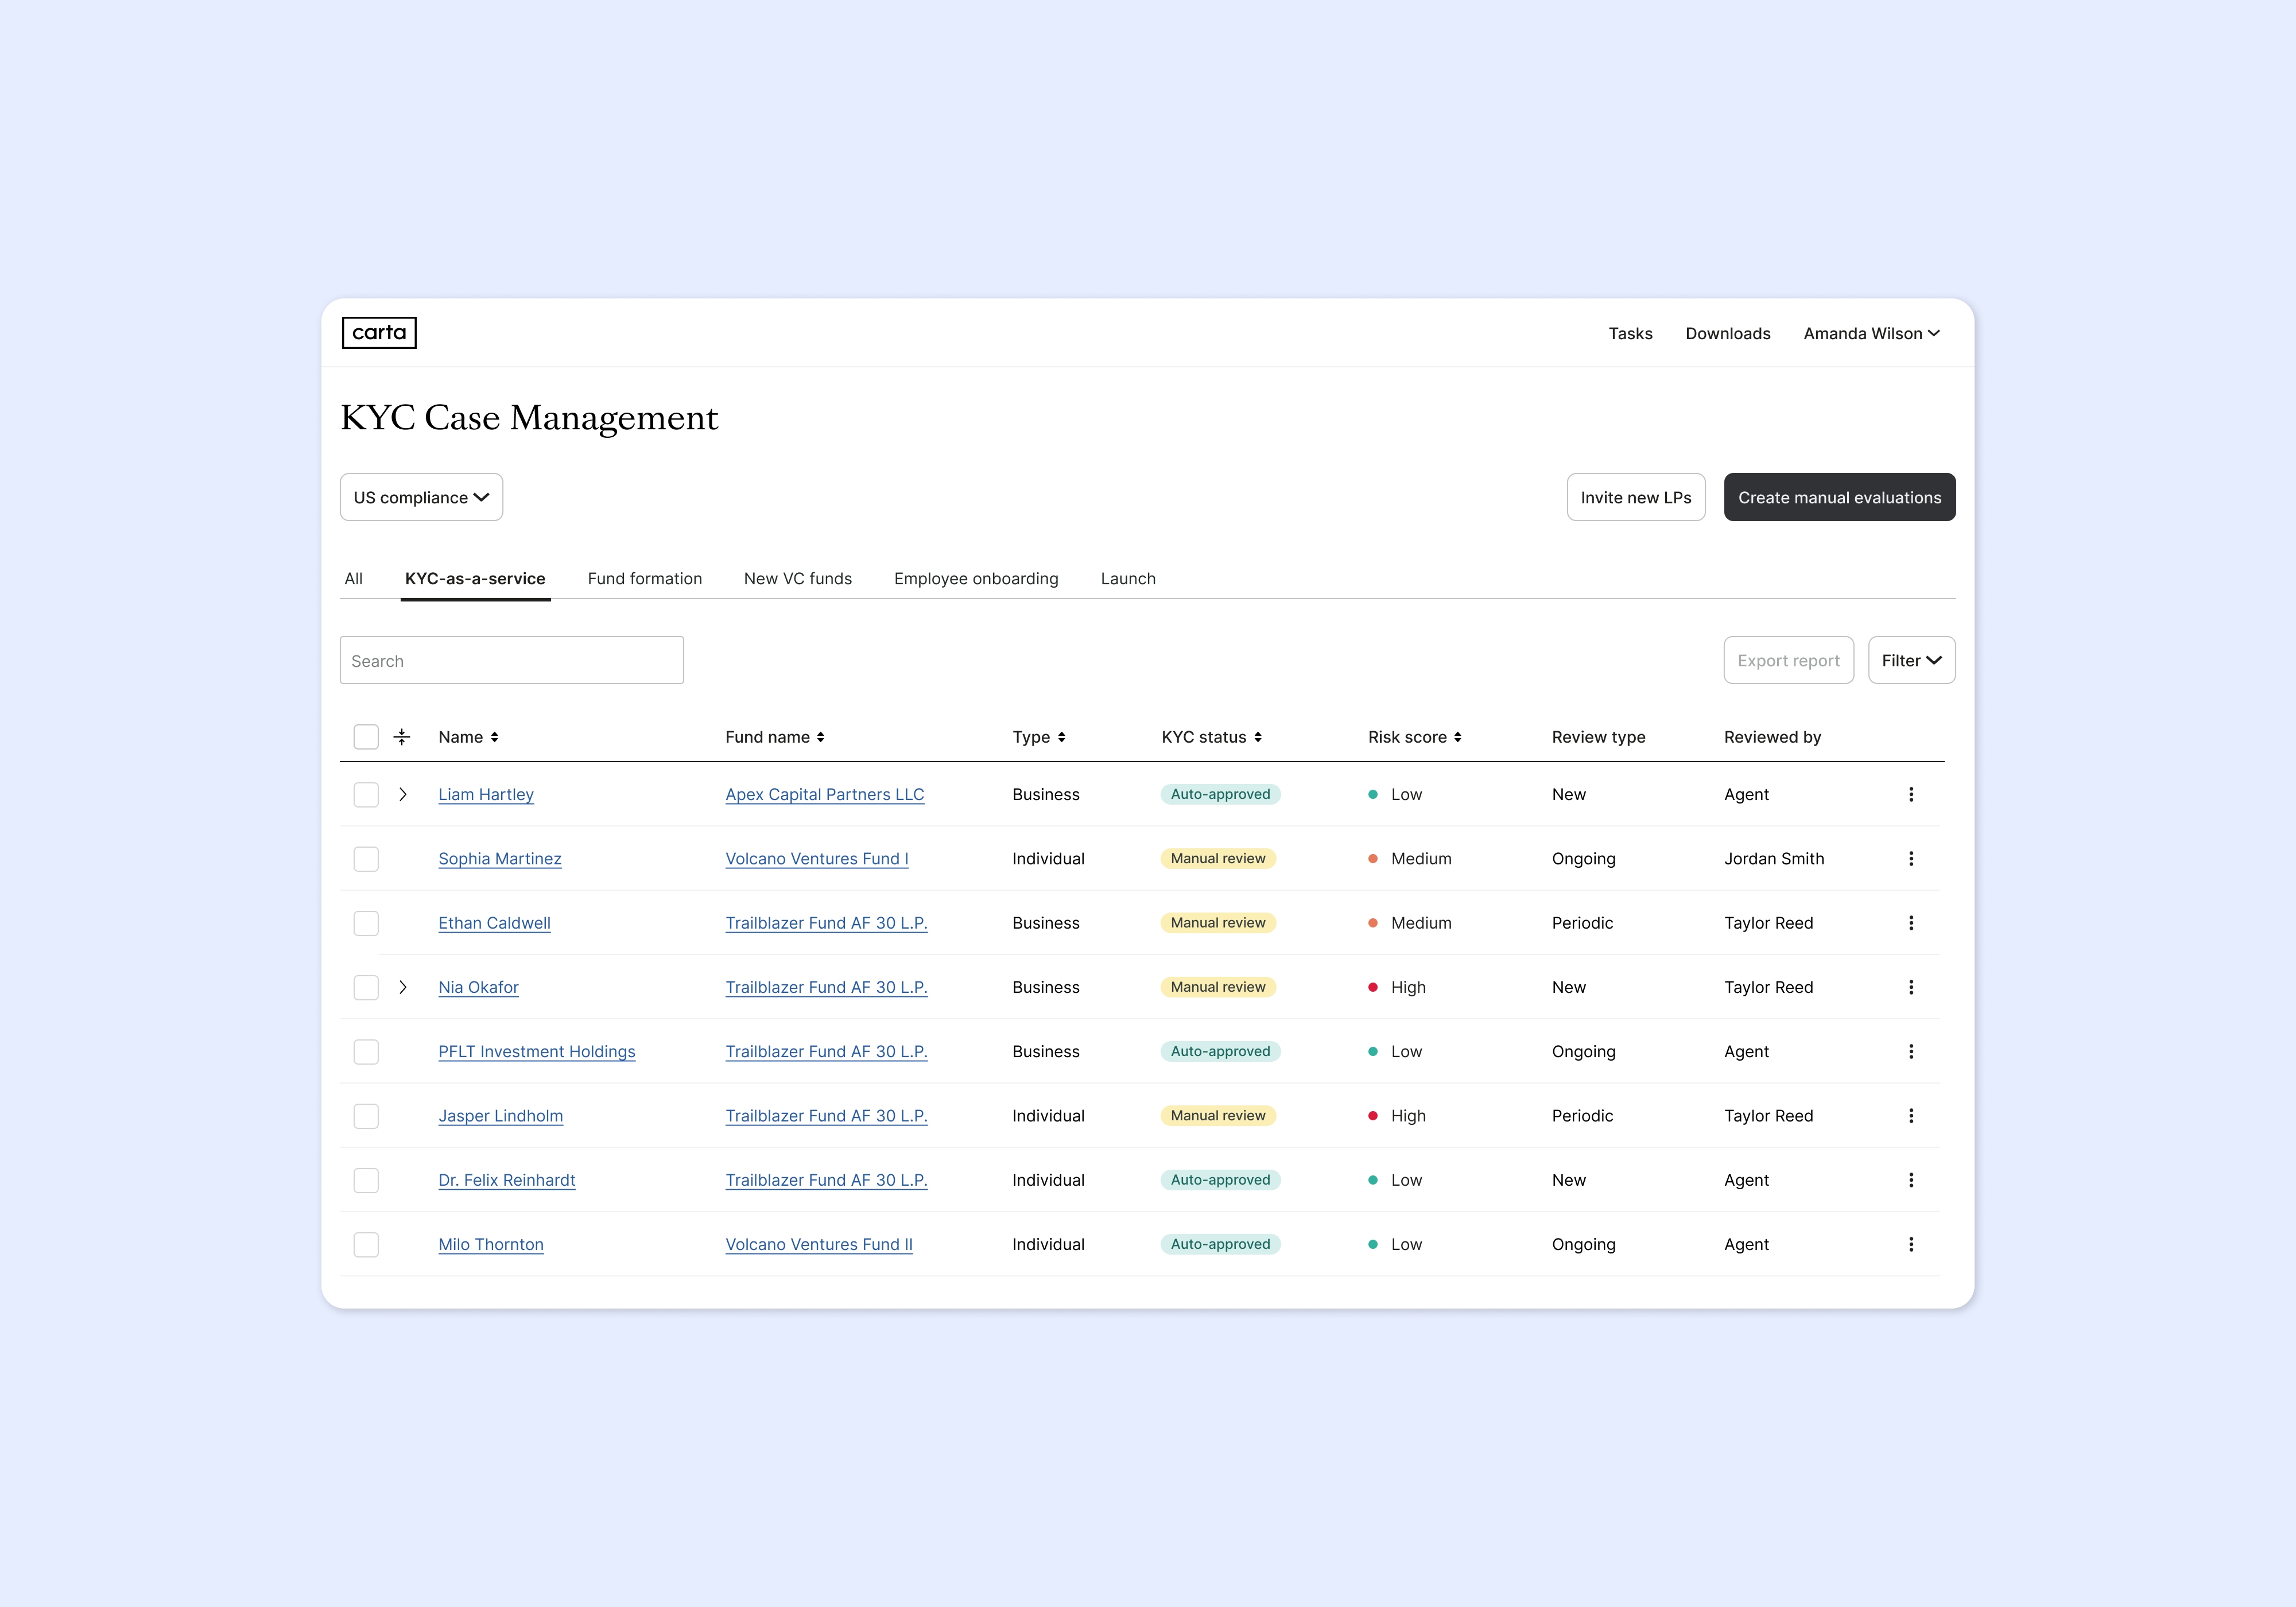Open the Sophia Martinez case link
The image size is (2296, 1607).
pyautogui.click(x=500, y=858)
